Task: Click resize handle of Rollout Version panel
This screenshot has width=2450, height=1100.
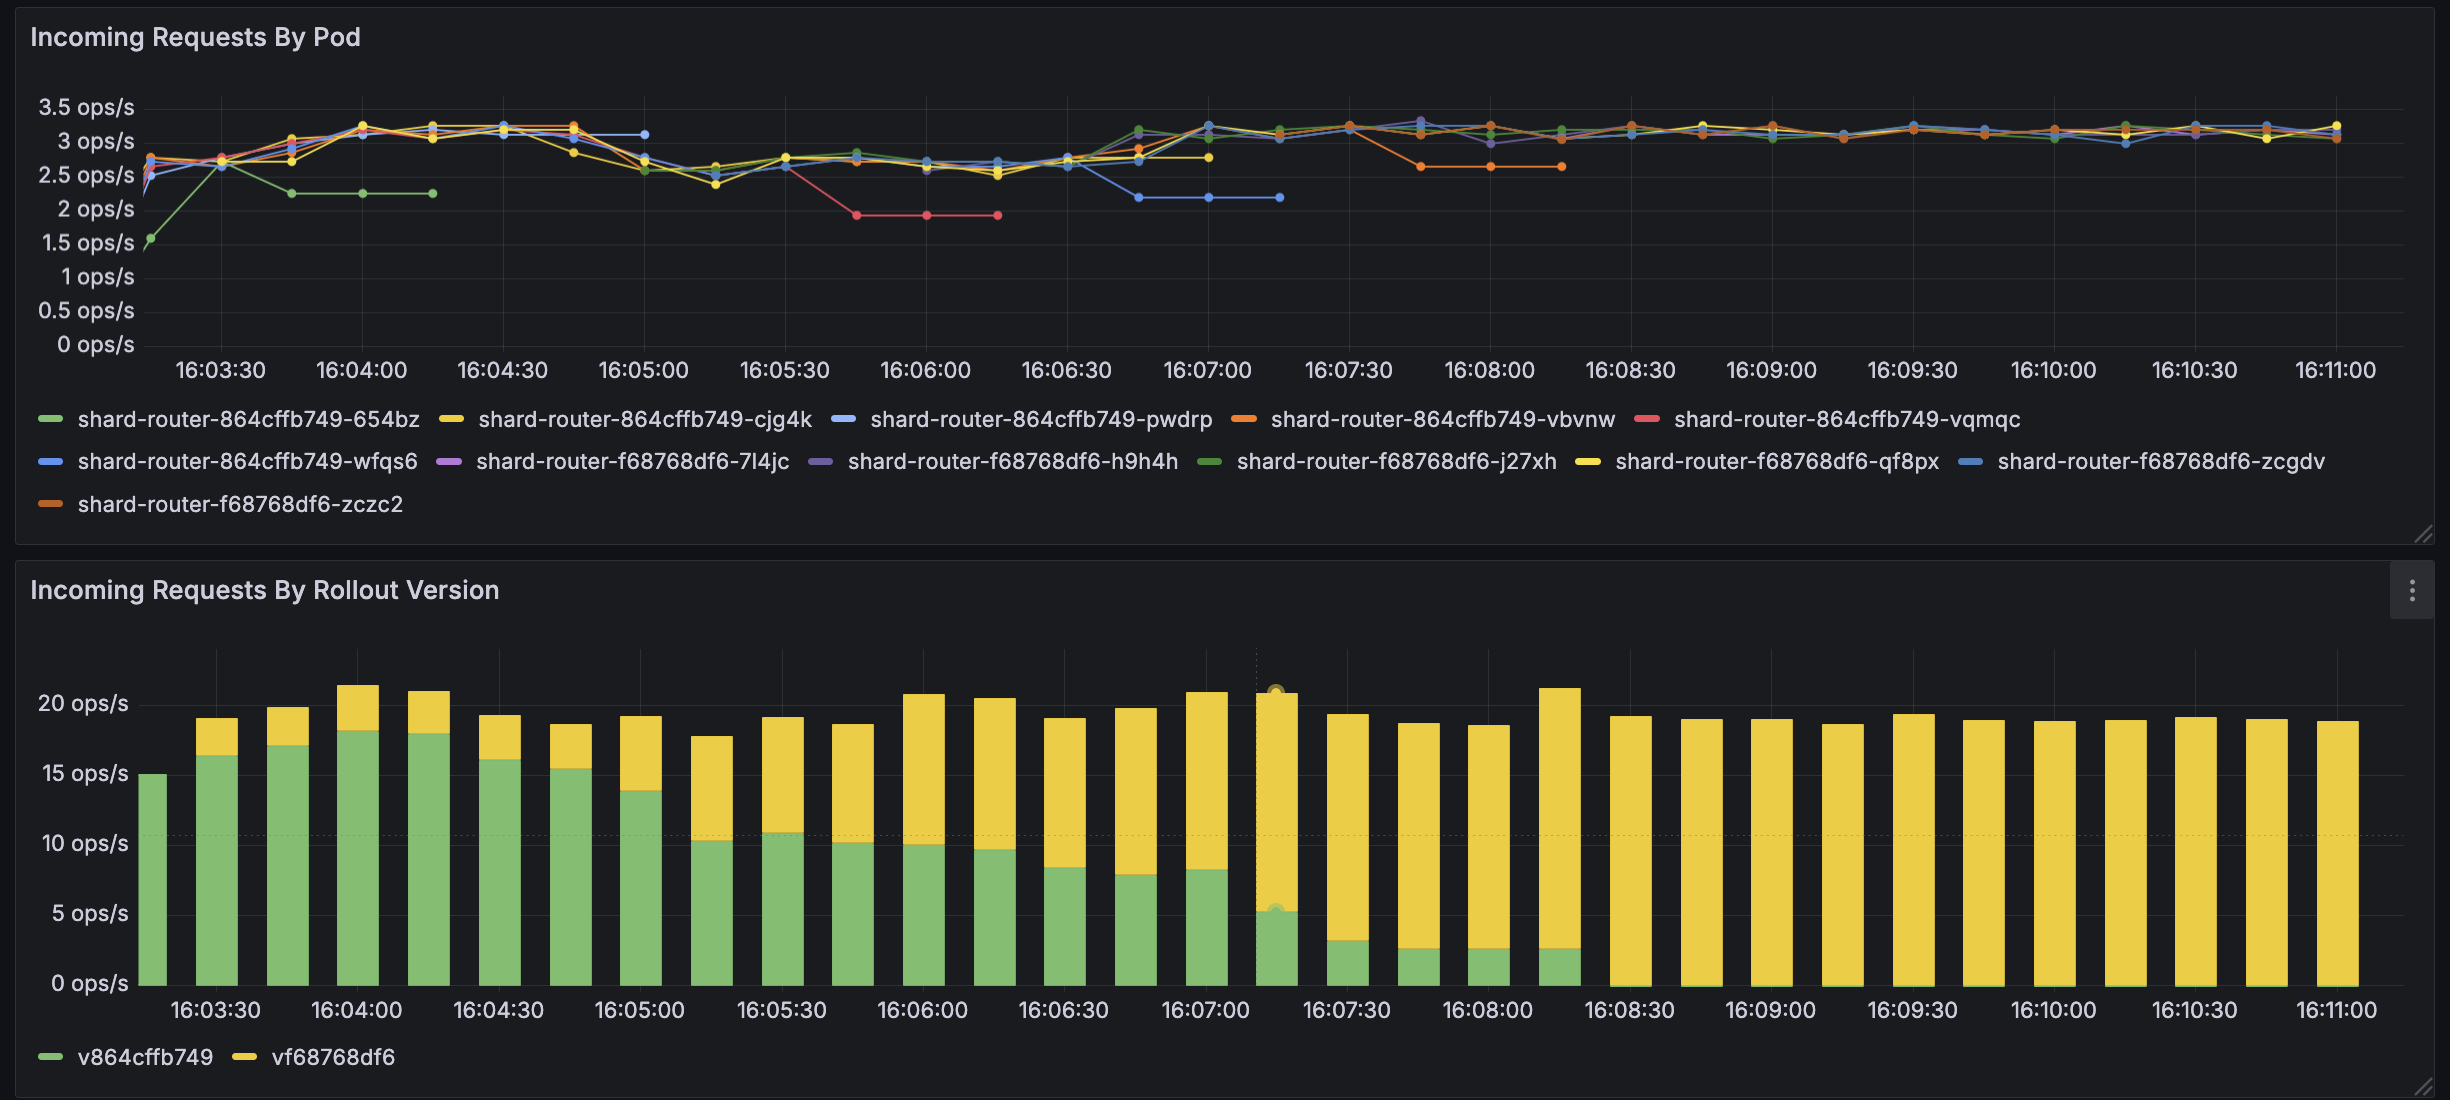Action: click(2423, 1086)
